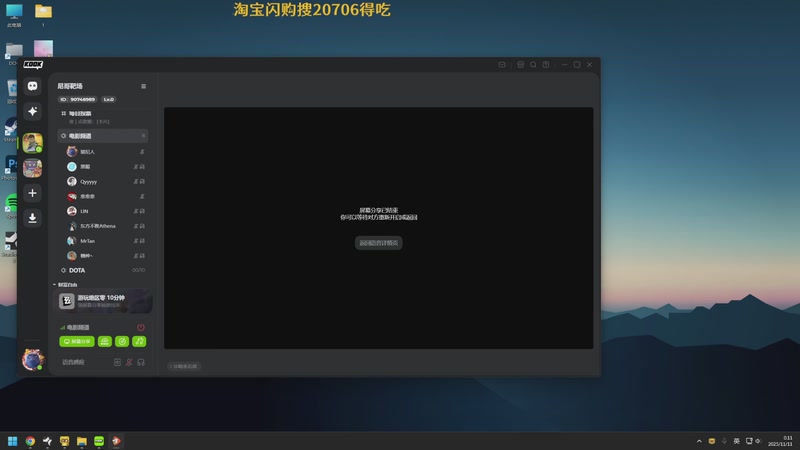Open File Explorer from the taskbar
This screenshot has width=800, height=450.
(82, 441)
